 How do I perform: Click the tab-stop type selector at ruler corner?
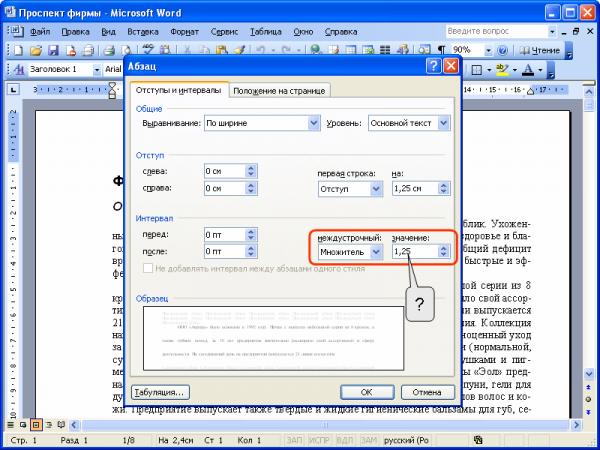14,90
